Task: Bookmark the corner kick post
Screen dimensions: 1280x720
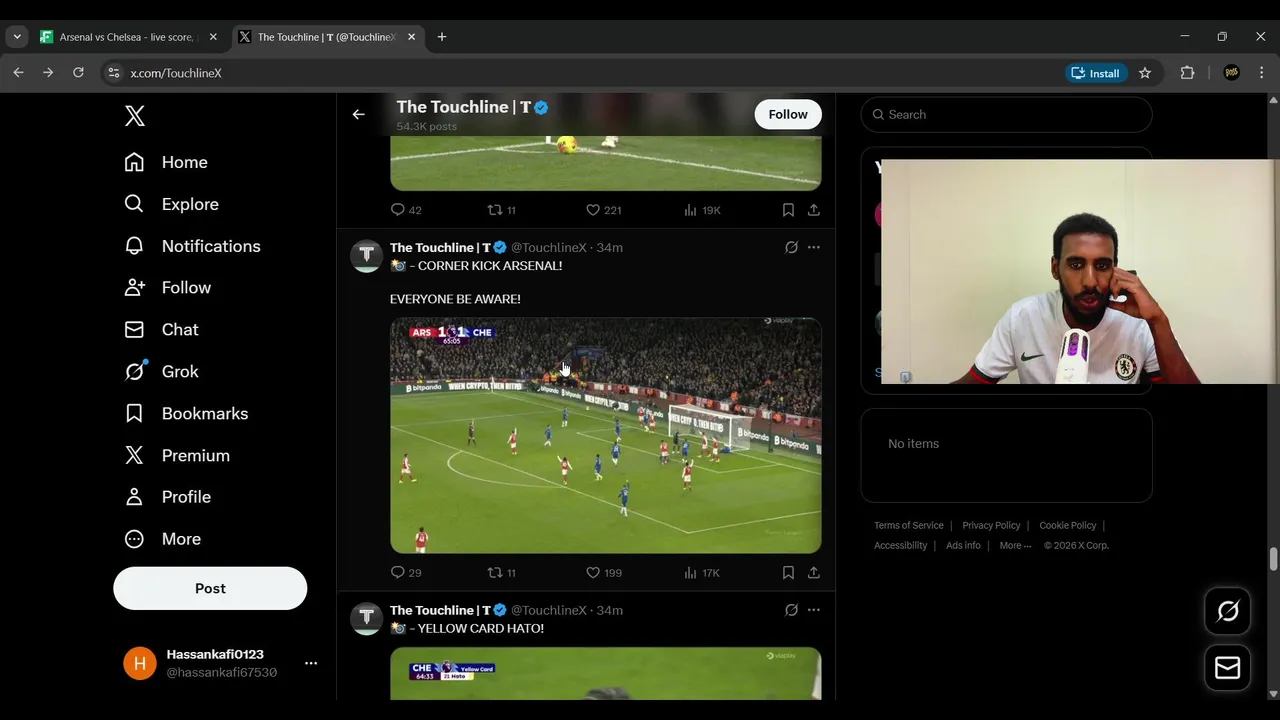Action: [788, 573]
